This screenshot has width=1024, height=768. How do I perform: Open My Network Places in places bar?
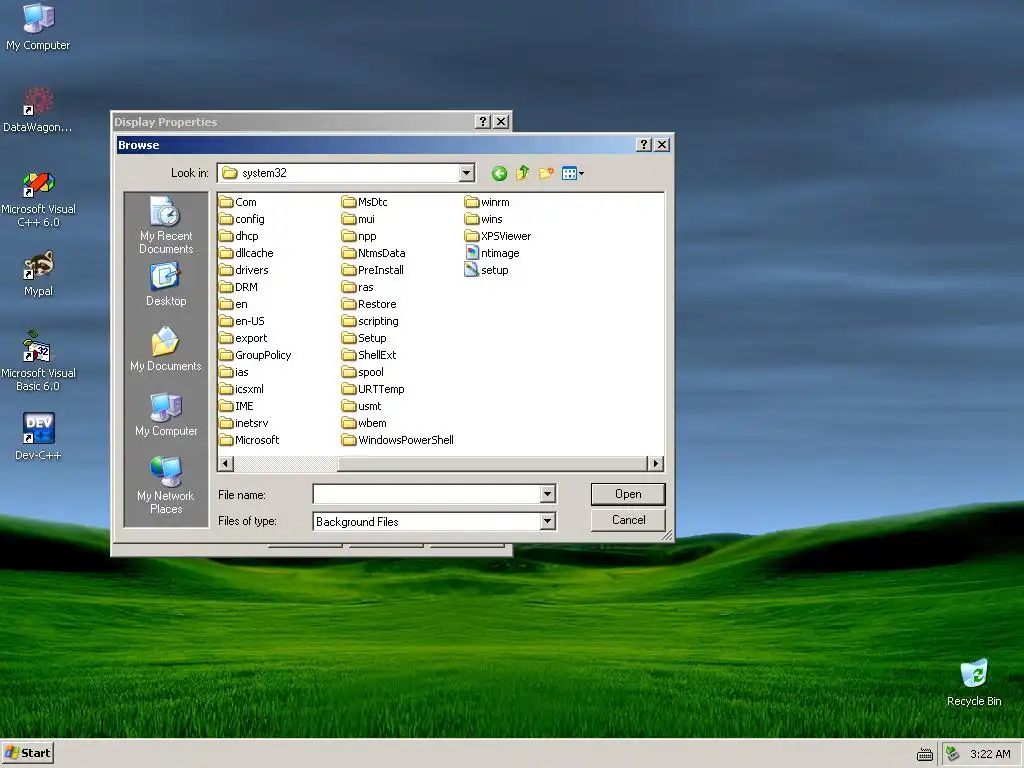(x=166, y=485)
